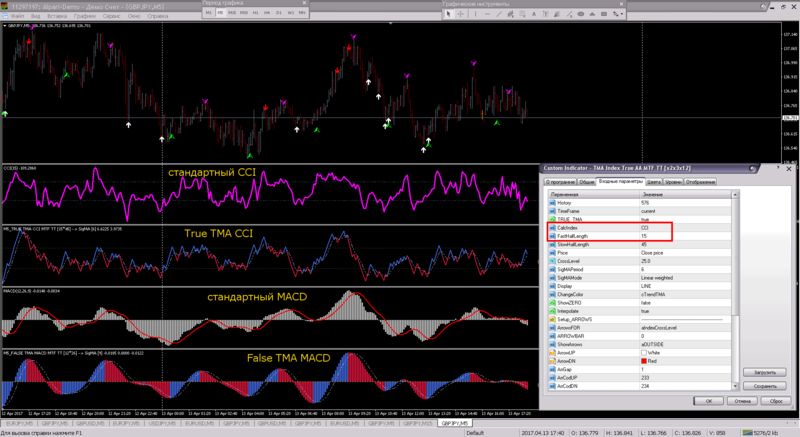This screenshot has height=437, width=800.
Task: Switch to the Уровни tab
Action: pyautogui.click(x=674, y=182)
